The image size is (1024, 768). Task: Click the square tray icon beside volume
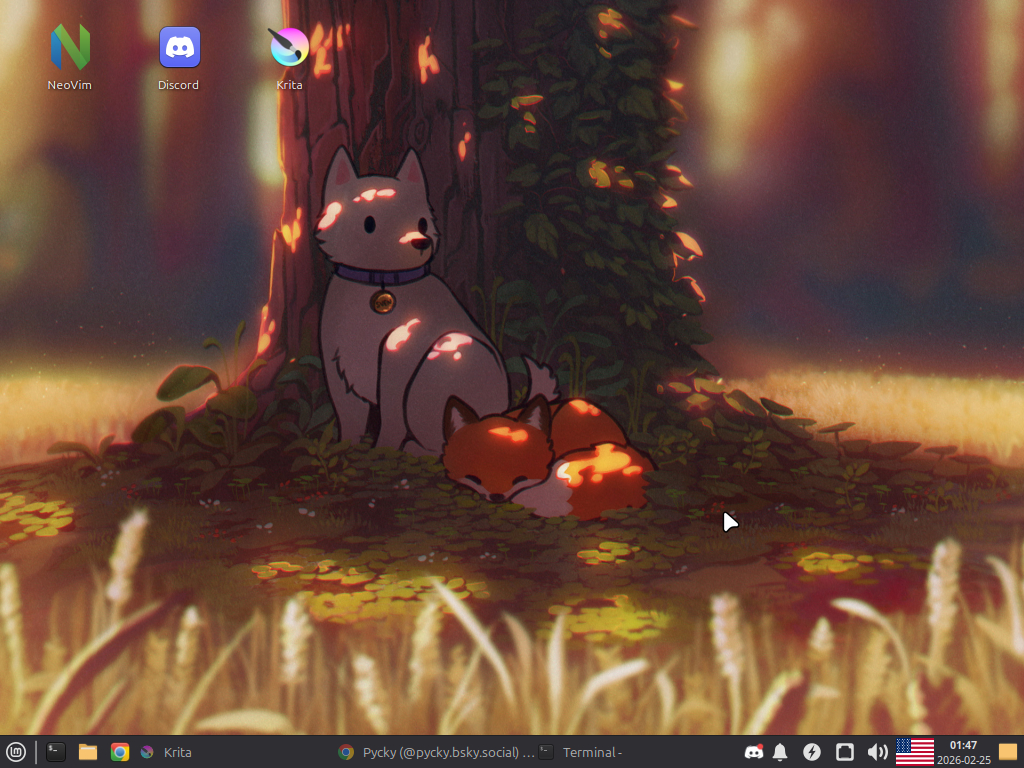pos(845,752)
